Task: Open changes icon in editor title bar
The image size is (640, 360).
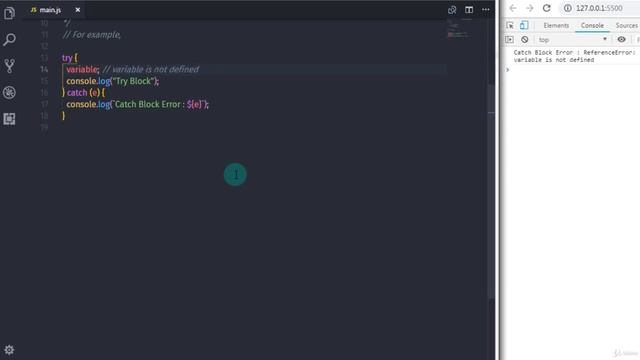Action: [452, 10]
